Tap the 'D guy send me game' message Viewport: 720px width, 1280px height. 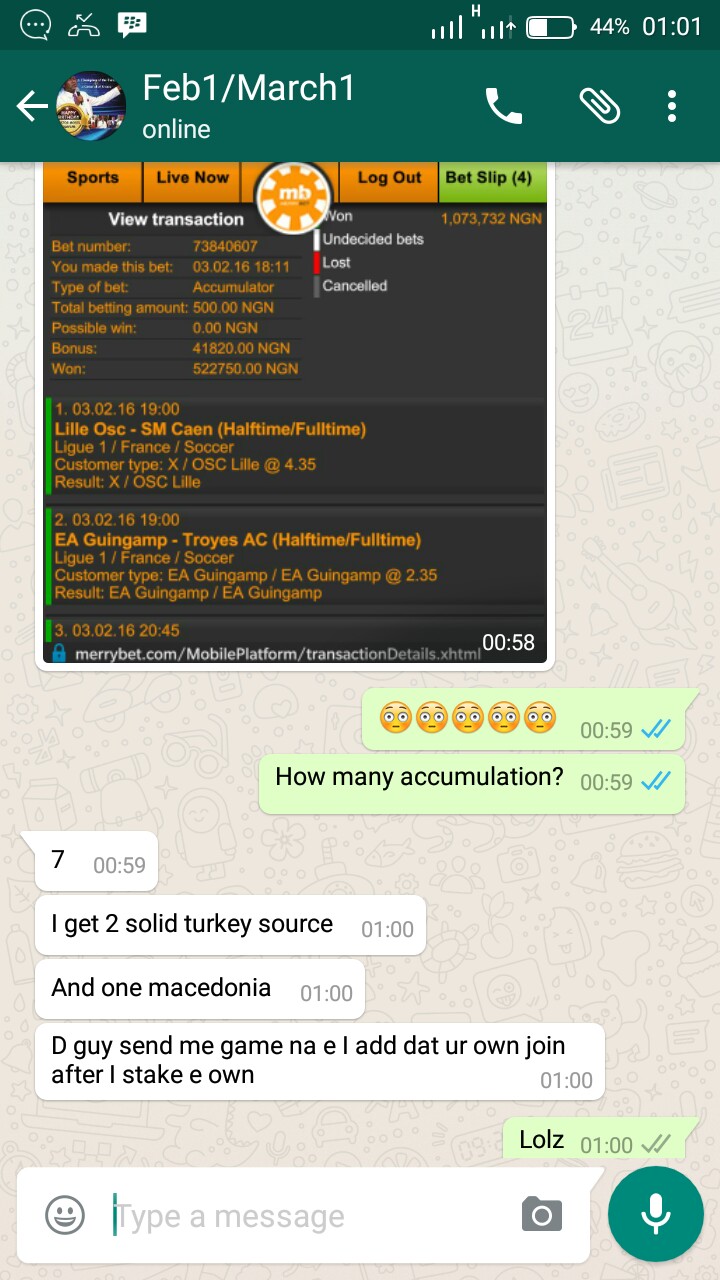coord(320,1061)
